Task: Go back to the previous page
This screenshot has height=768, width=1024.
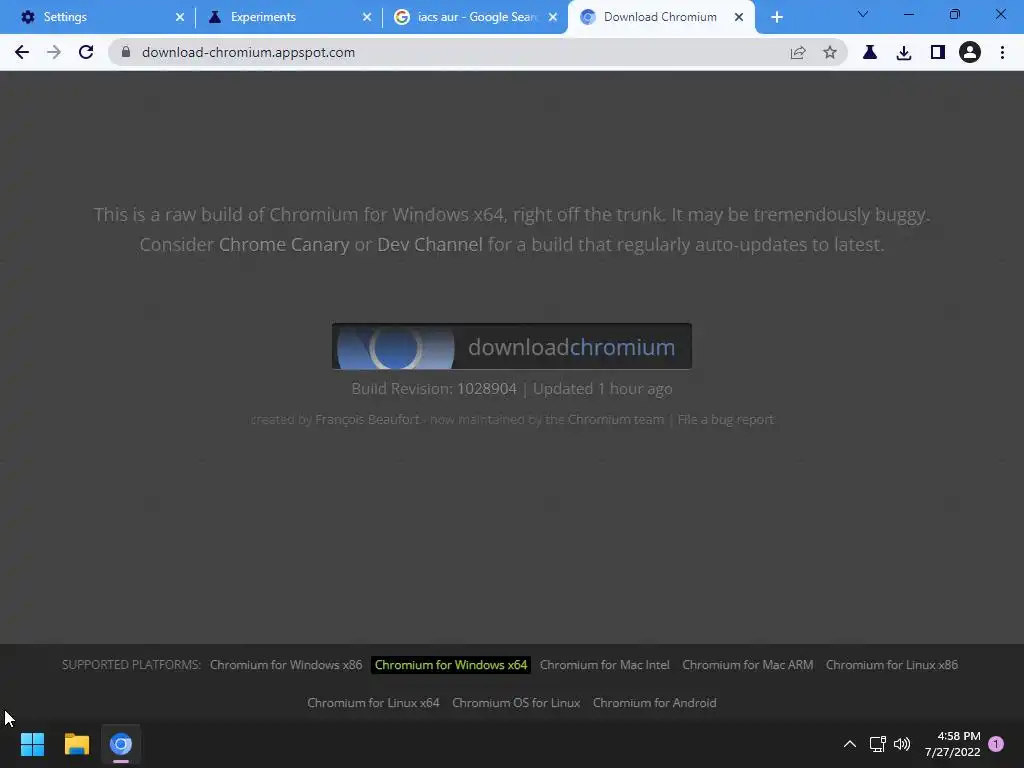Action: pyautogui.click(x=22, y=52)
